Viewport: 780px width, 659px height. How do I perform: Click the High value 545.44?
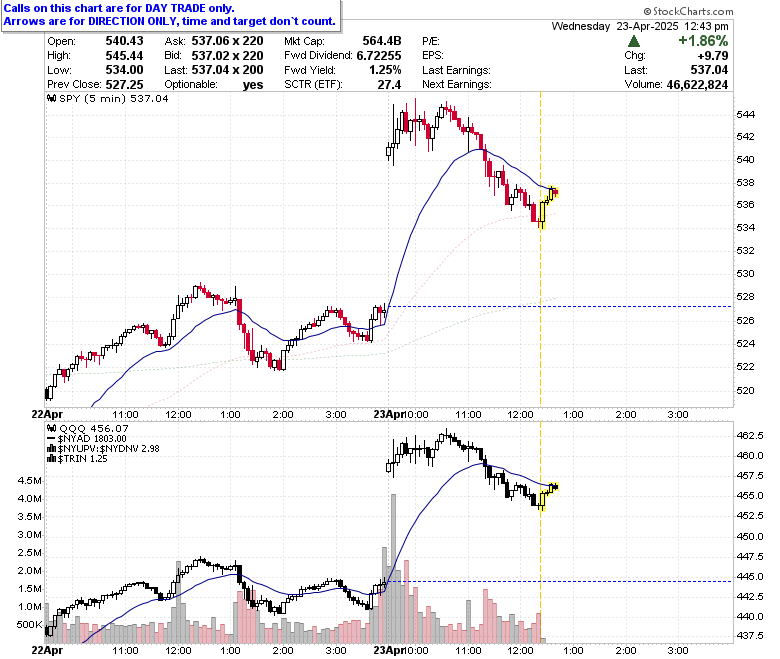pyautogui.click(x=124, y=56)
